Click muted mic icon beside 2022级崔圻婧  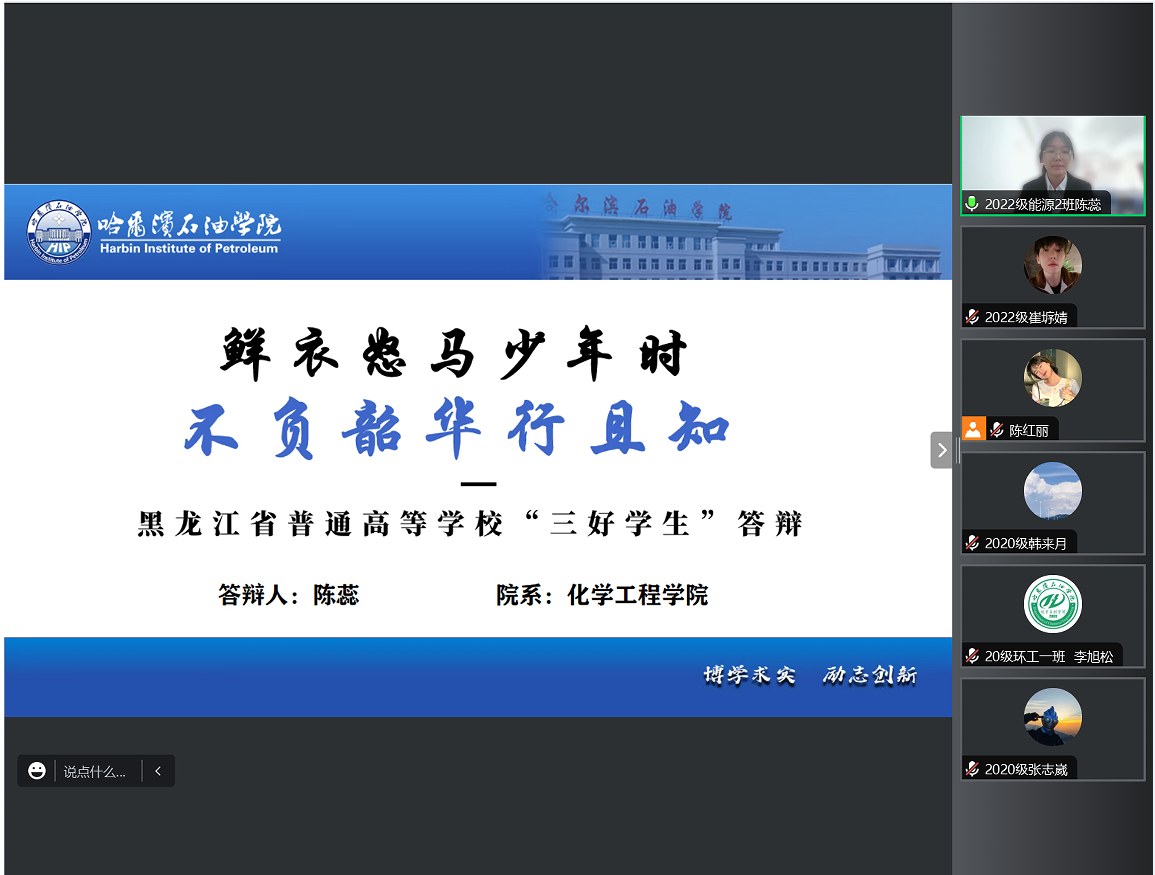(x=971, y=317)
